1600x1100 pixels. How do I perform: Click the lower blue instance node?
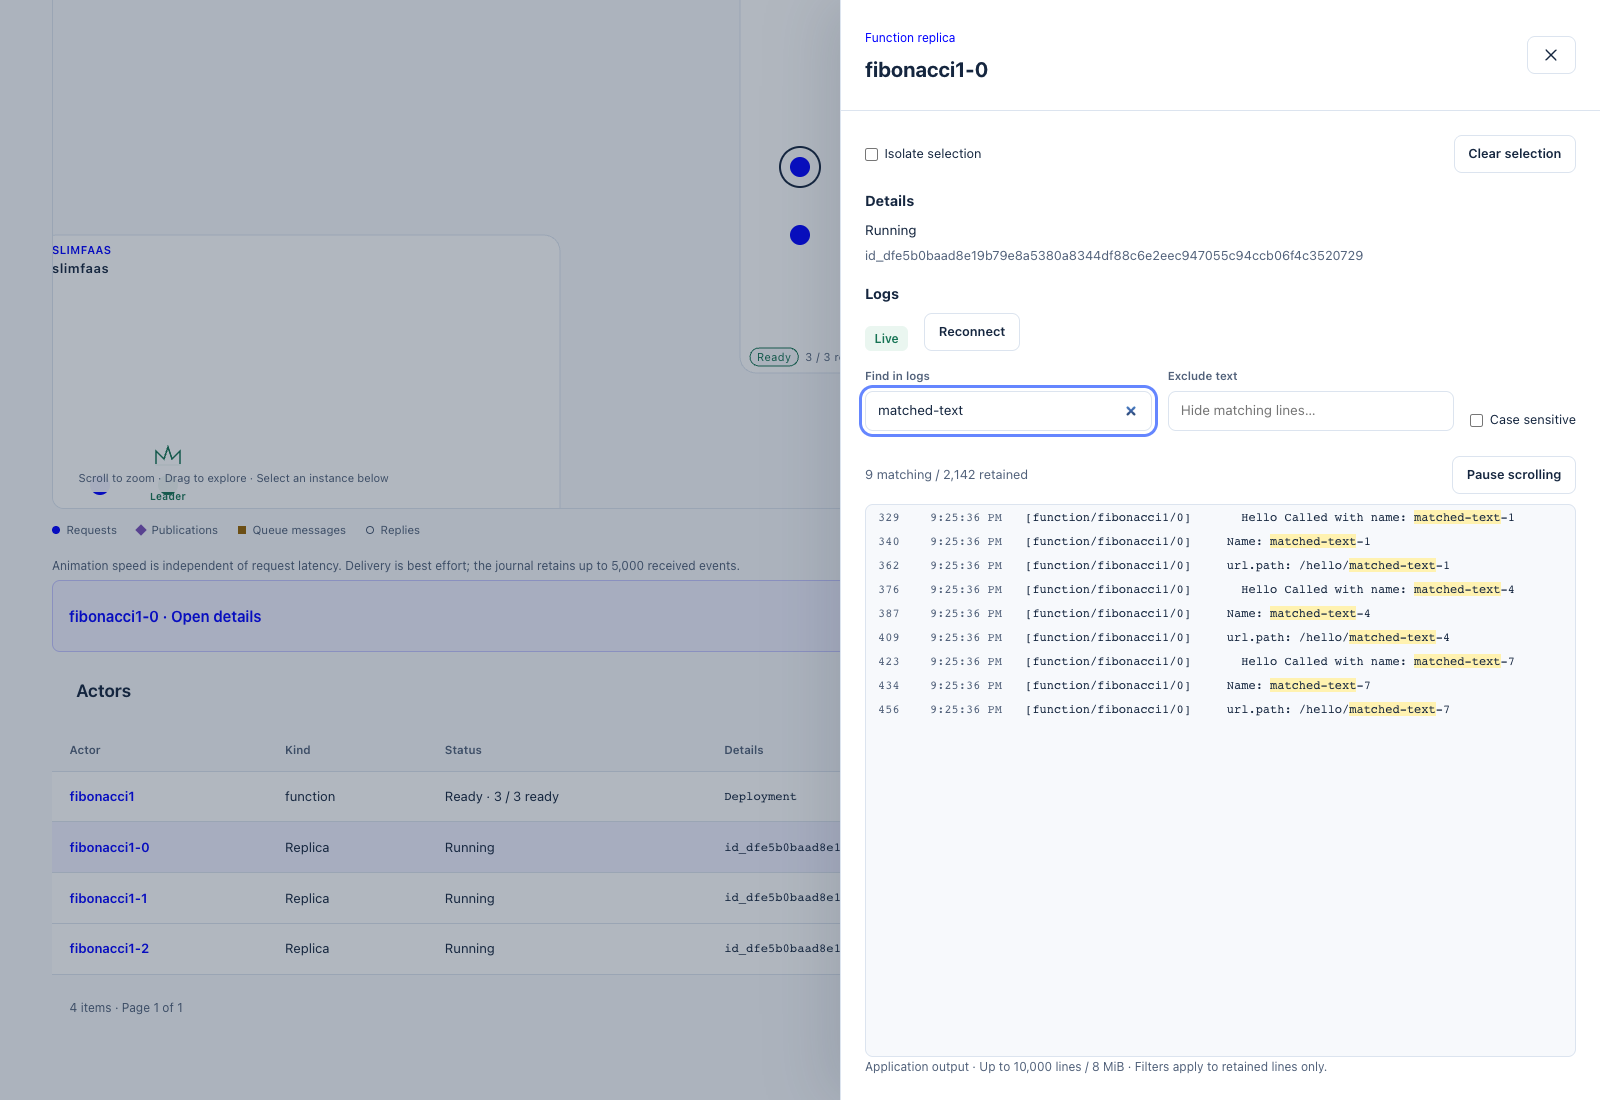coord(800,235)
